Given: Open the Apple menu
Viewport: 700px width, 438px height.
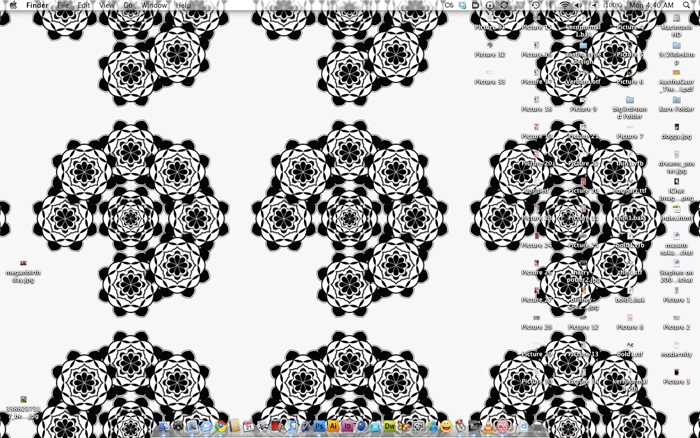Looking at the screenshot, I should click(x=13, y=5).
